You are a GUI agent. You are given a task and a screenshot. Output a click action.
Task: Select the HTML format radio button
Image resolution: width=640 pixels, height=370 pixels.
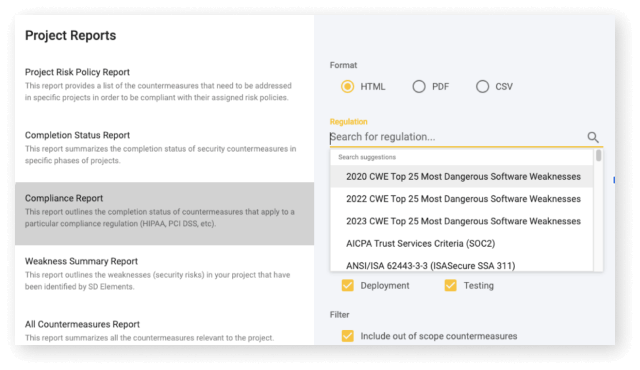coord(347,86)
